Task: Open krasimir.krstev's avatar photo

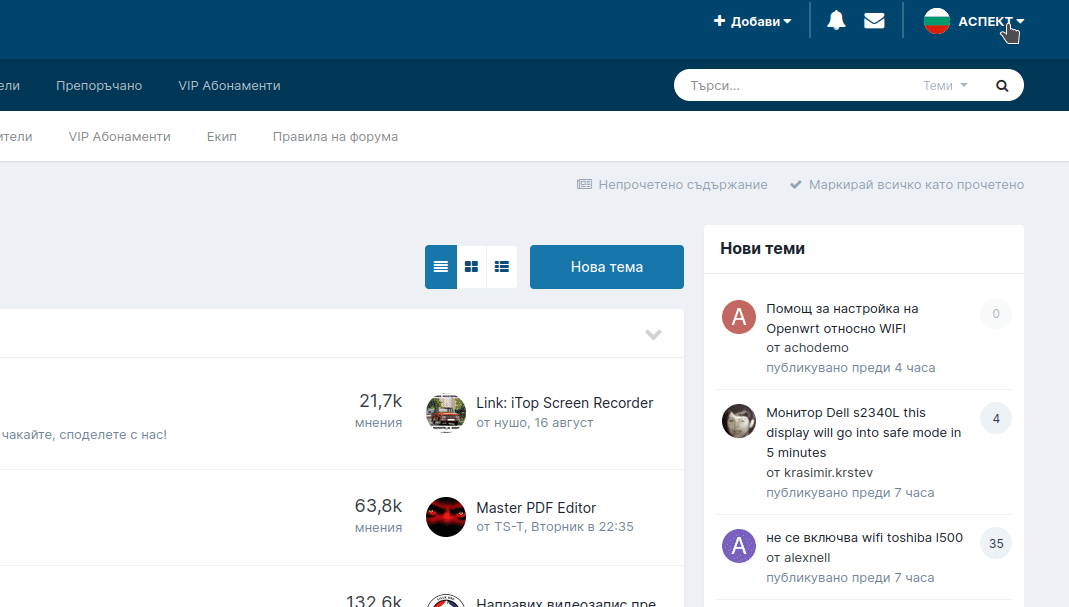Action: 739,421
